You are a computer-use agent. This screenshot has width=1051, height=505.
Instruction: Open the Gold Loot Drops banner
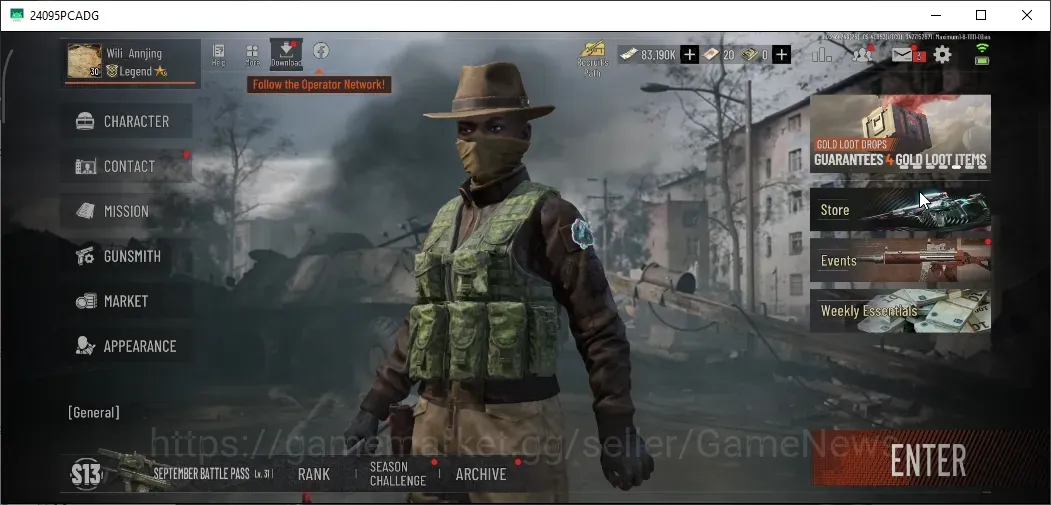900,133
